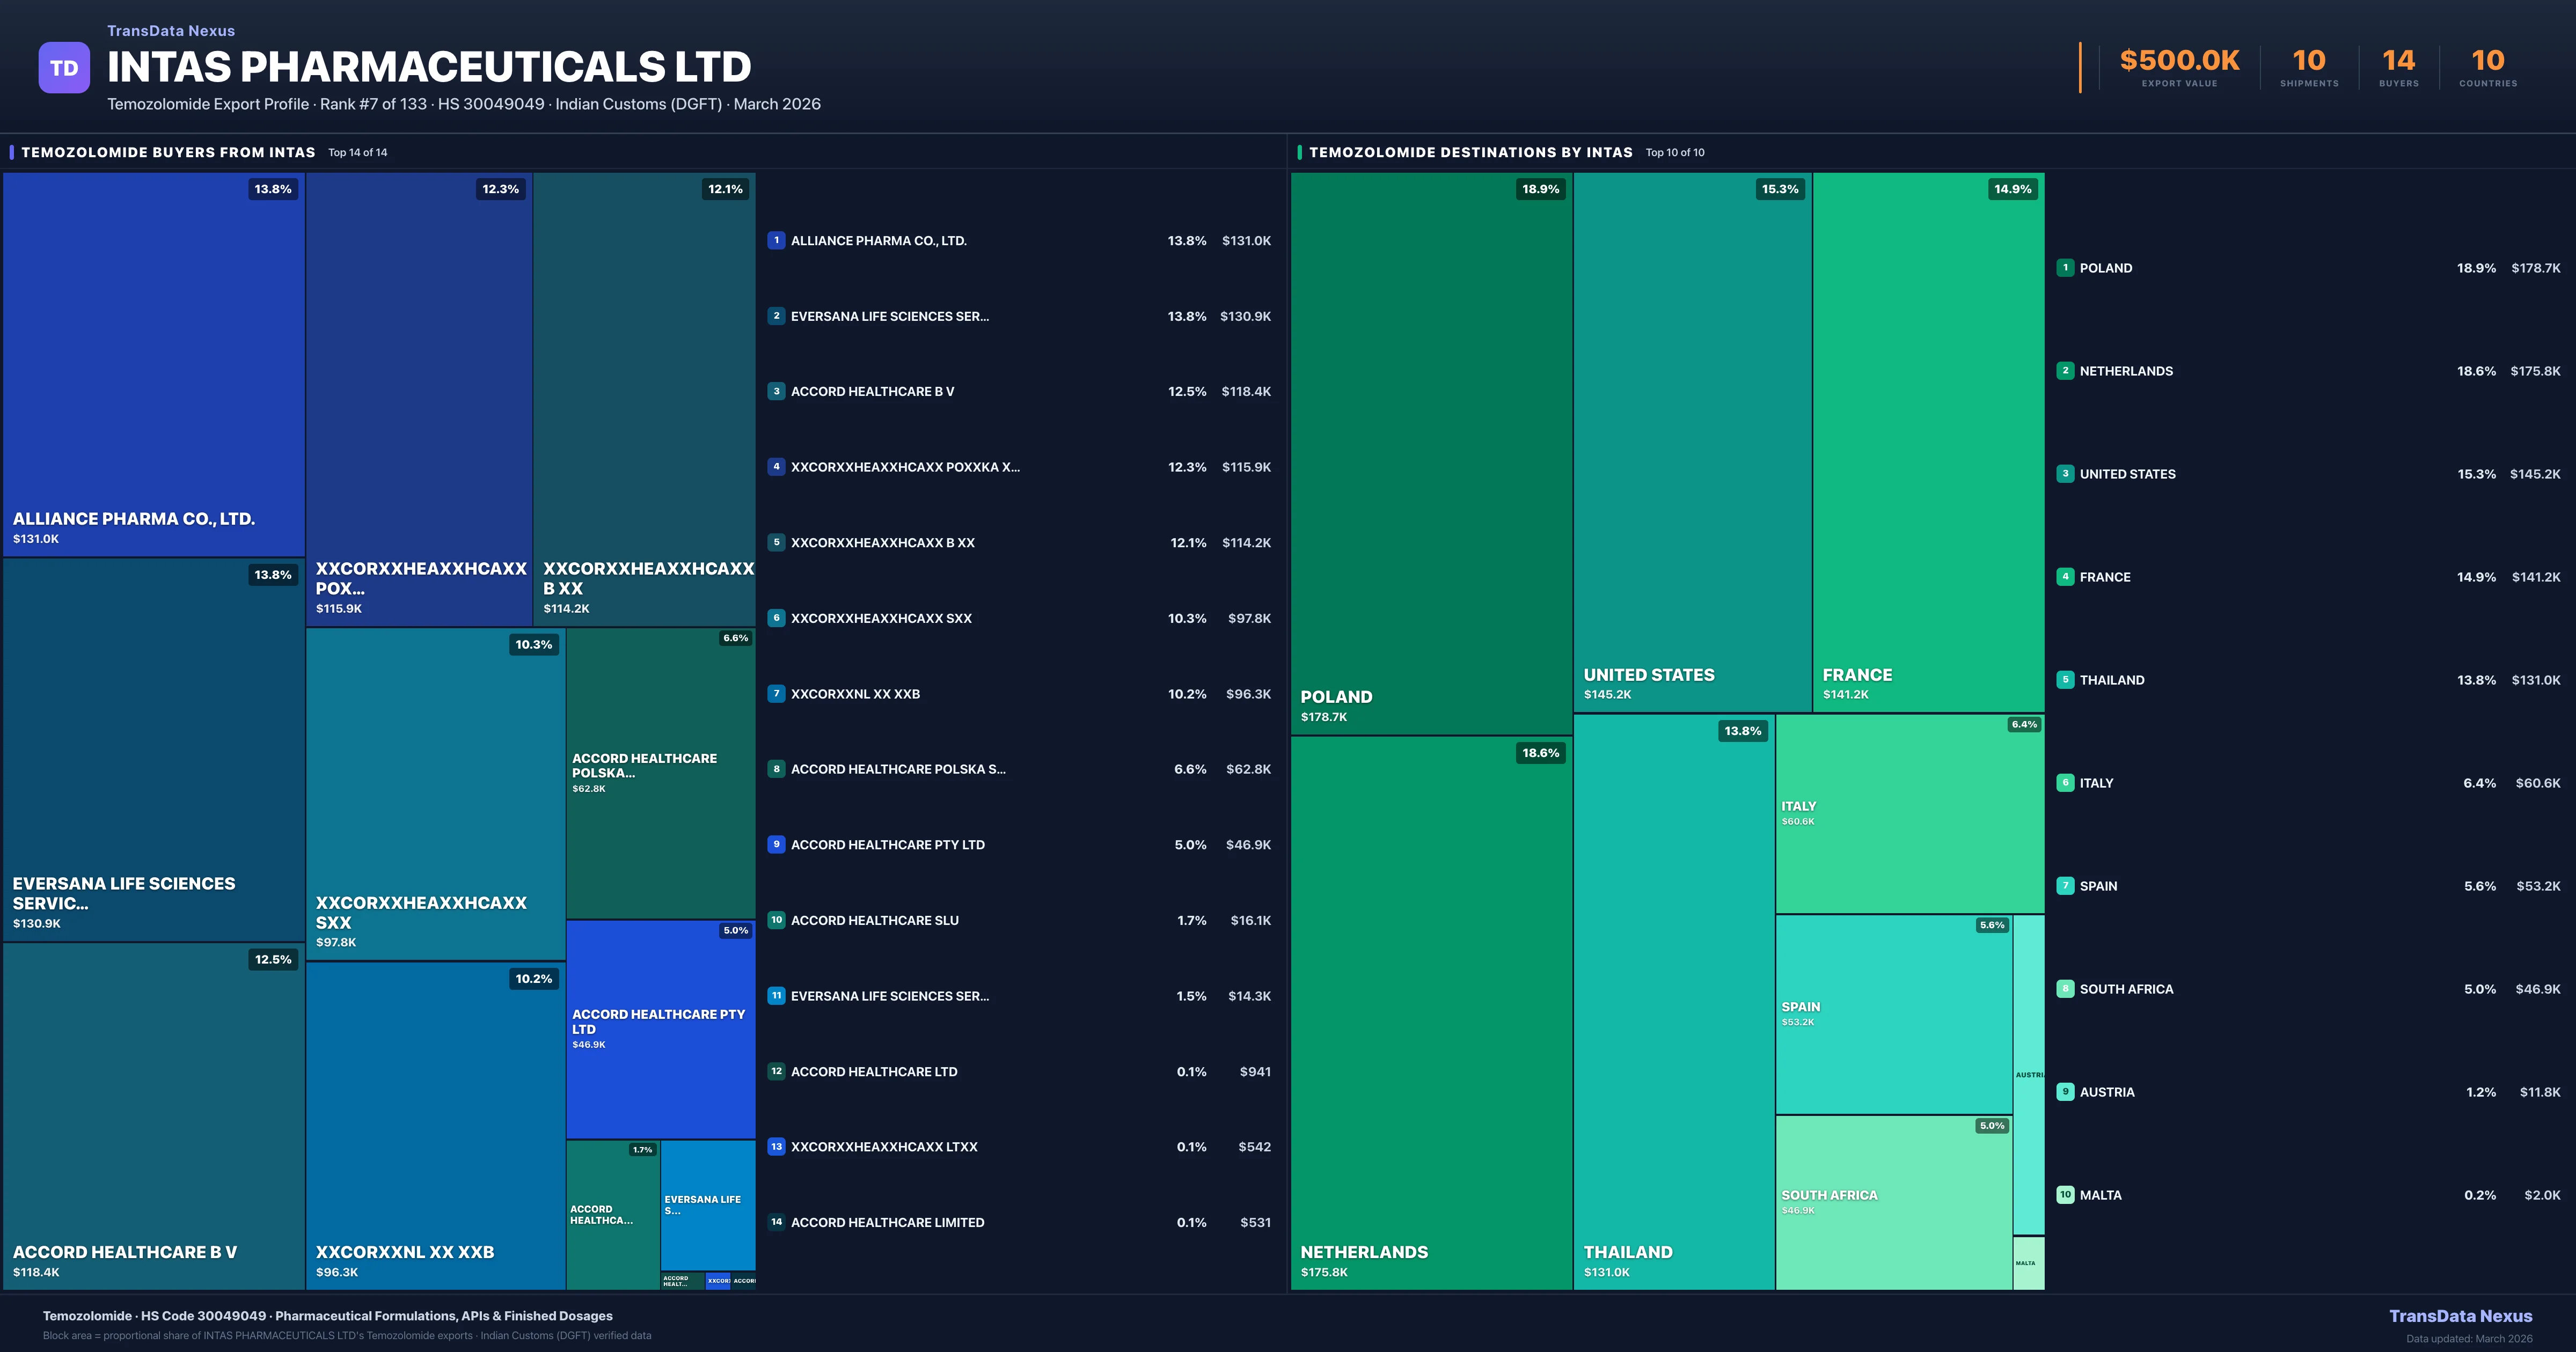The height and width of the screenshot is (1352, 2576).
Task: Select the Poland treemap block
Action: [x=1431, y=453]
